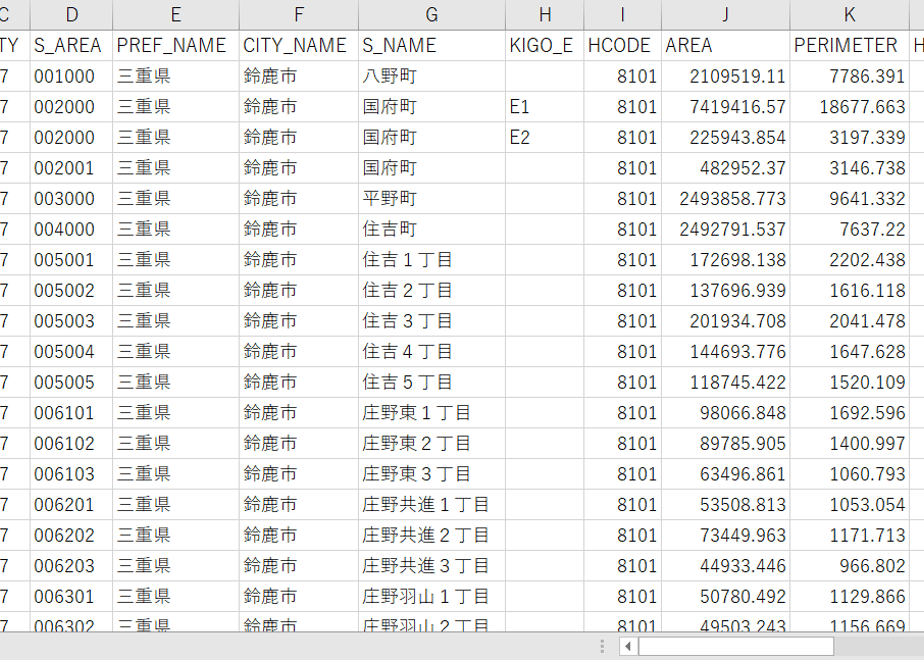Click the S_AREA cell 006201
Screen dimensions: 924x660
[x=71, y=505]
